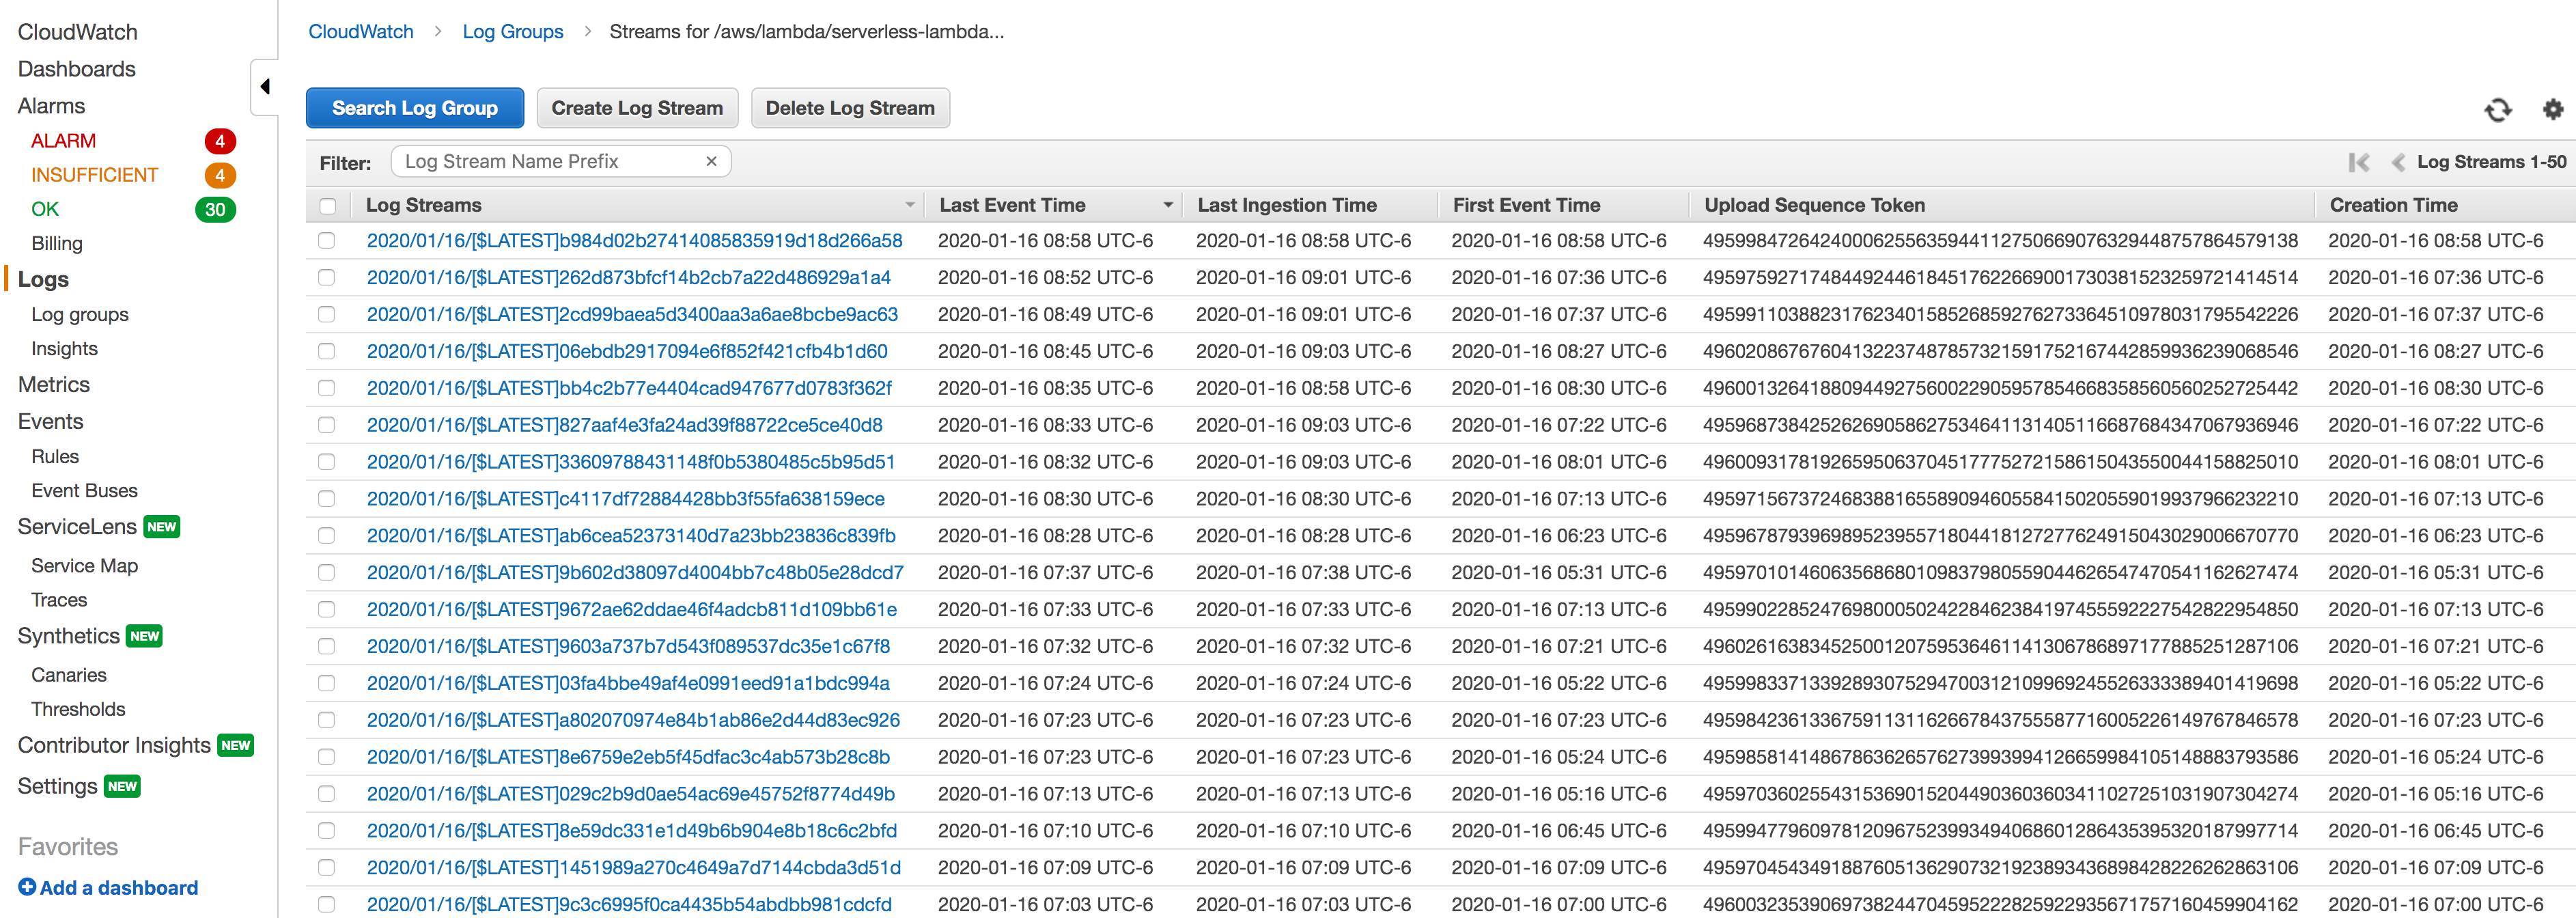Screen dimensions: 2576x918
Task: Check the select-all box in the table header
Action: [327, 205]
